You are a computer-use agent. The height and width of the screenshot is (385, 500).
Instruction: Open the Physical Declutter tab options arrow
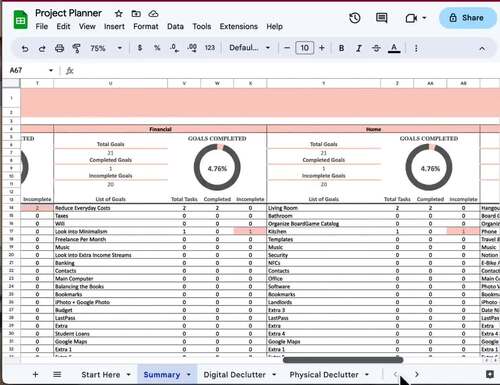367,375
